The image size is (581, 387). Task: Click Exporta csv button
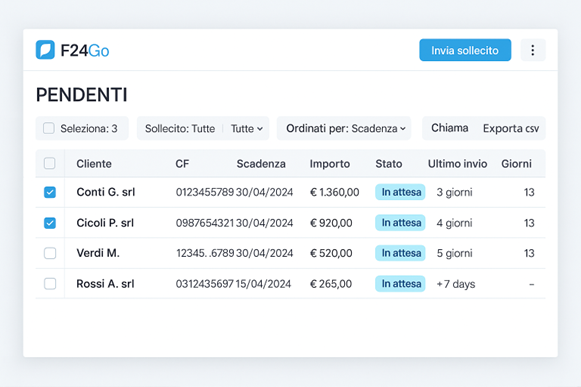pos(511,128)
